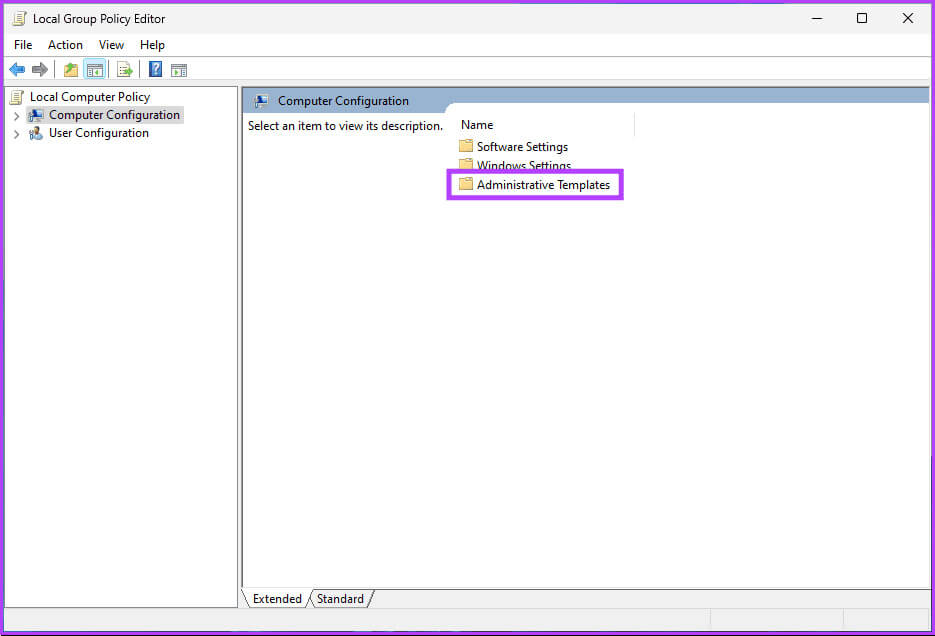Click the User Configuration tree node icon
The width and height of the screenshot is (935, 636).
click(36, 133)
